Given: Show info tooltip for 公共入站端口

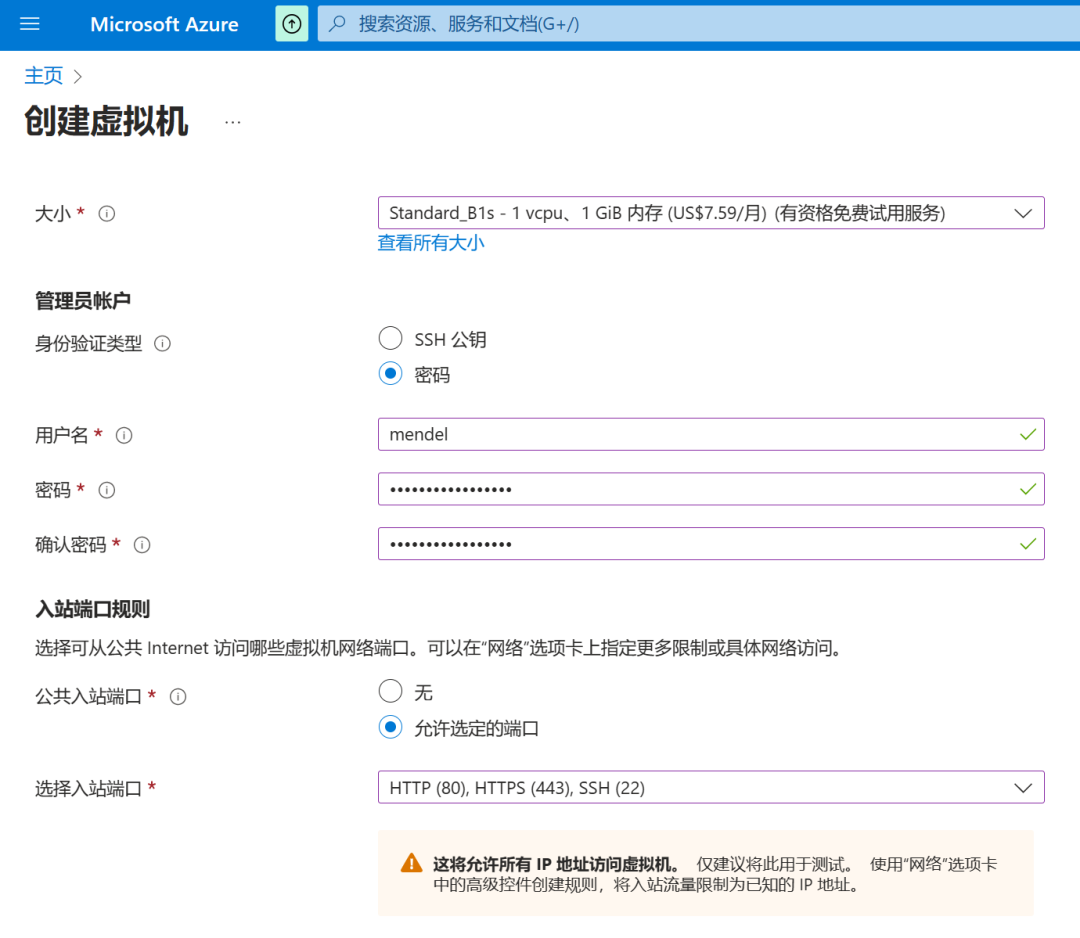Looking at the screenshot, I should [178, 697].
